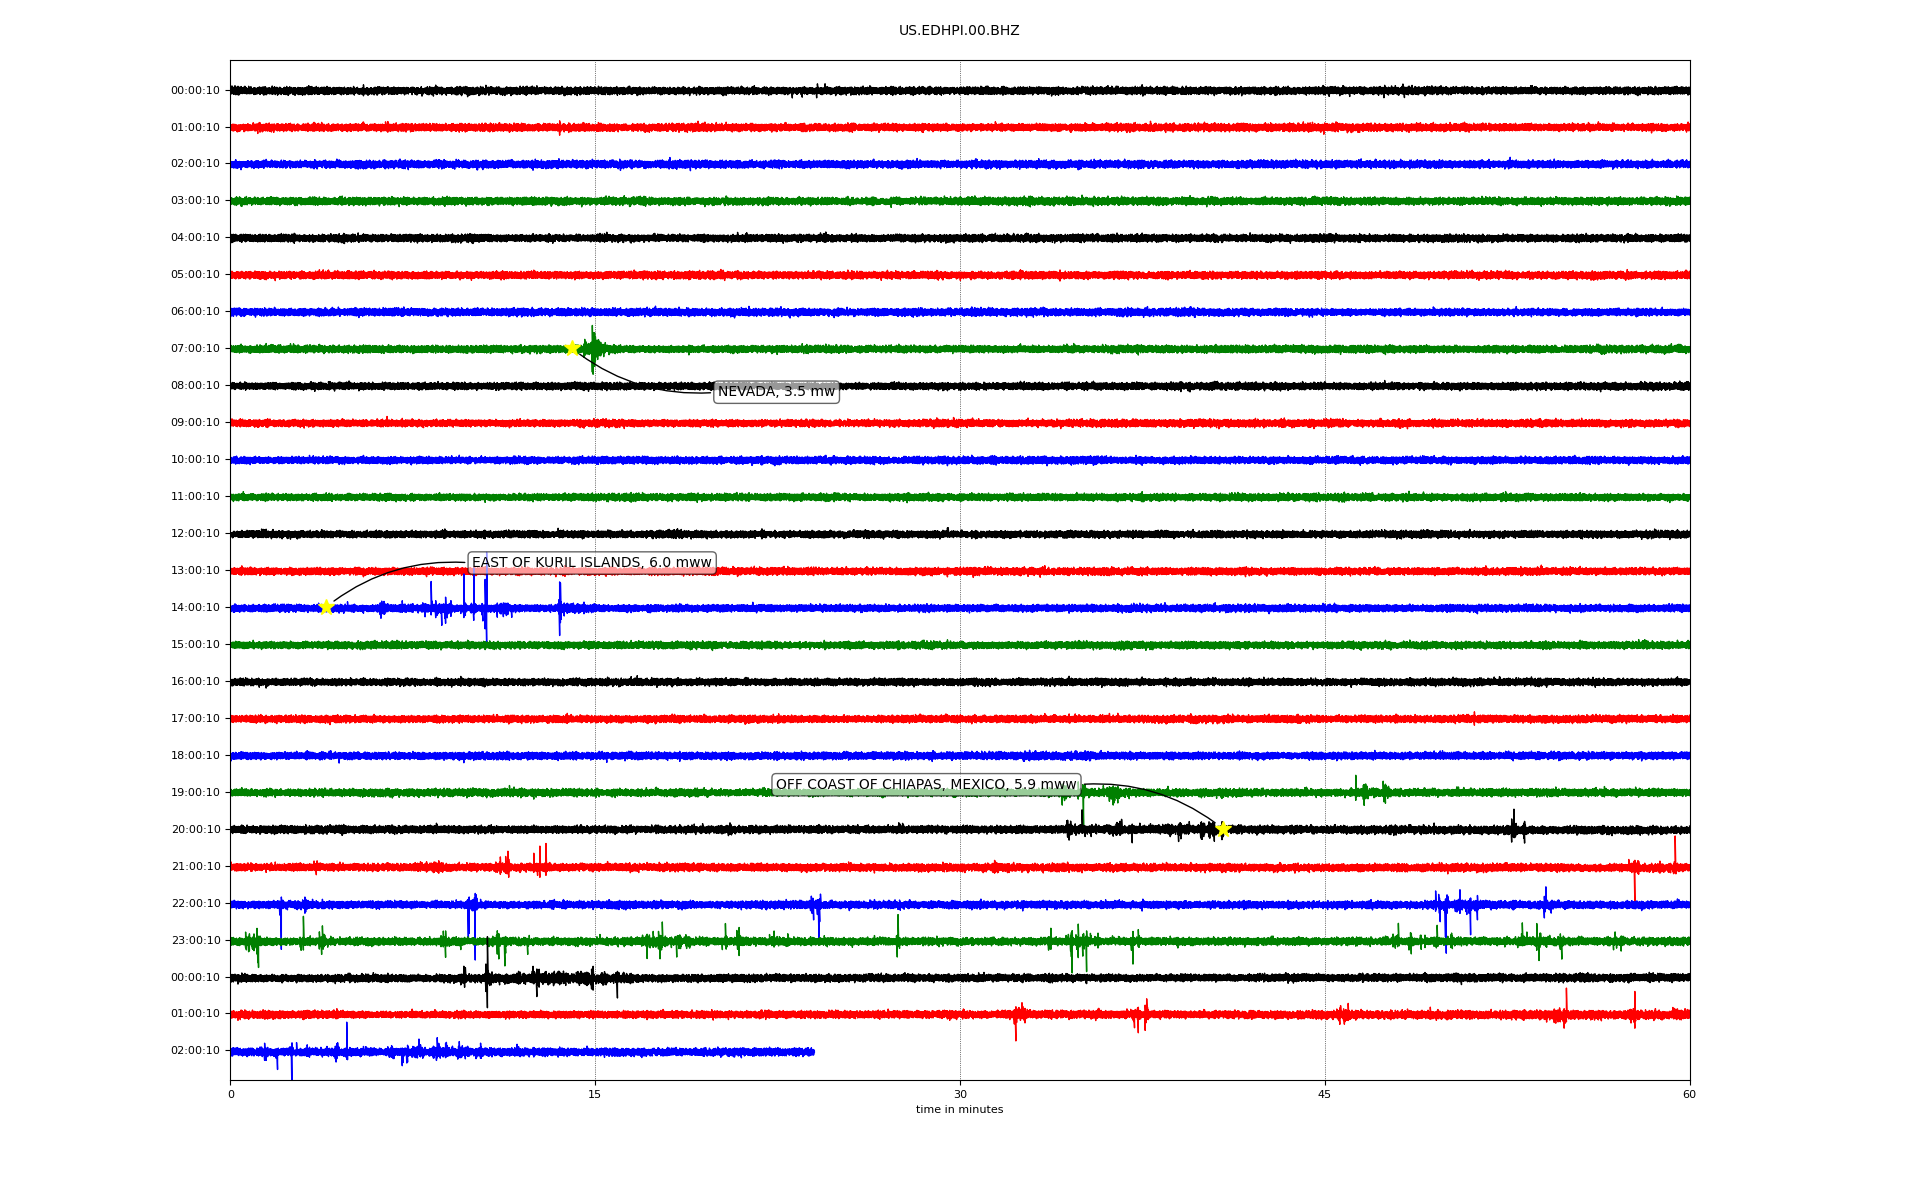Select the 14:00:10 trace time label
1920x1200 pixels.
pos(195,608)
